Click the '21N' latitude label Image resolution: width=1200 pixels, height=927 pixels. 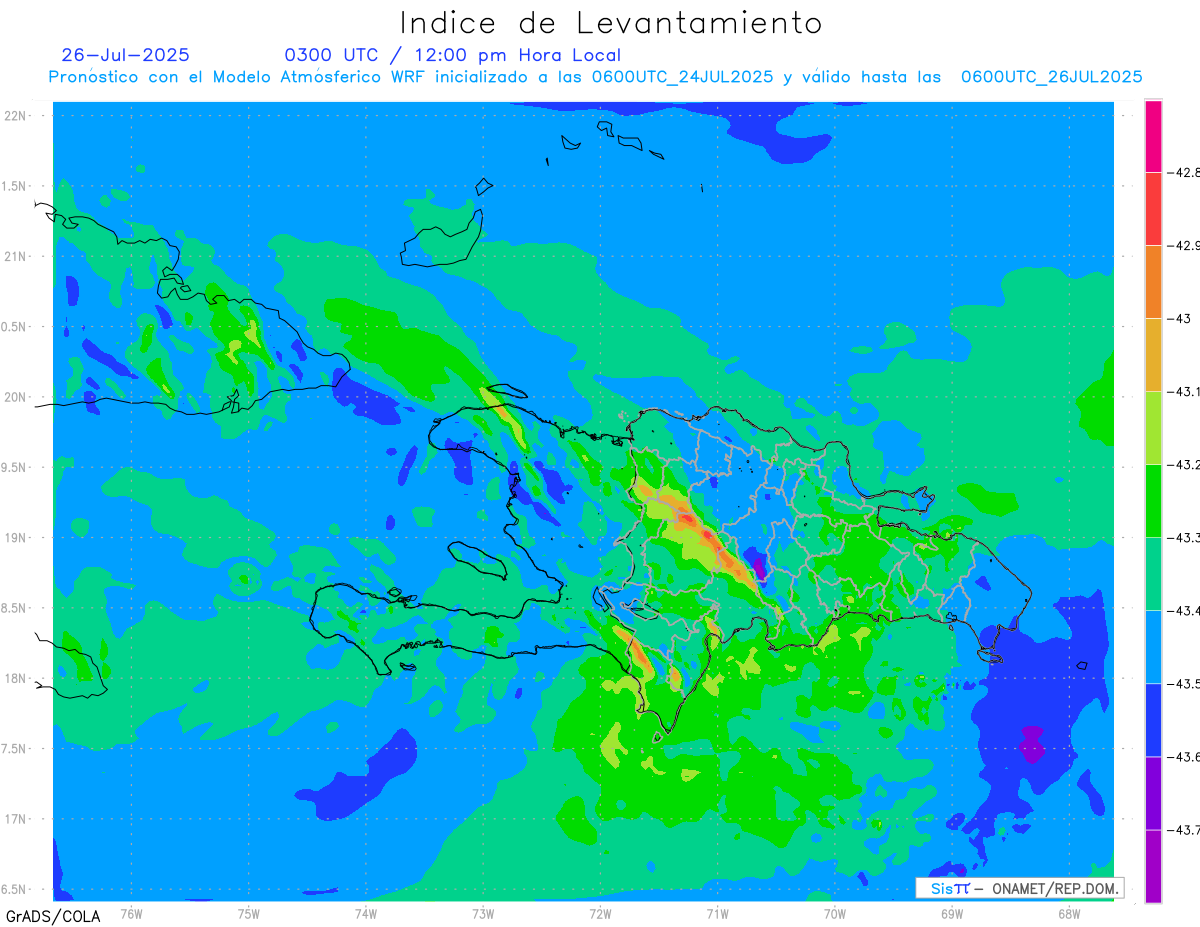pyautogui.click(x=16, y=257)
